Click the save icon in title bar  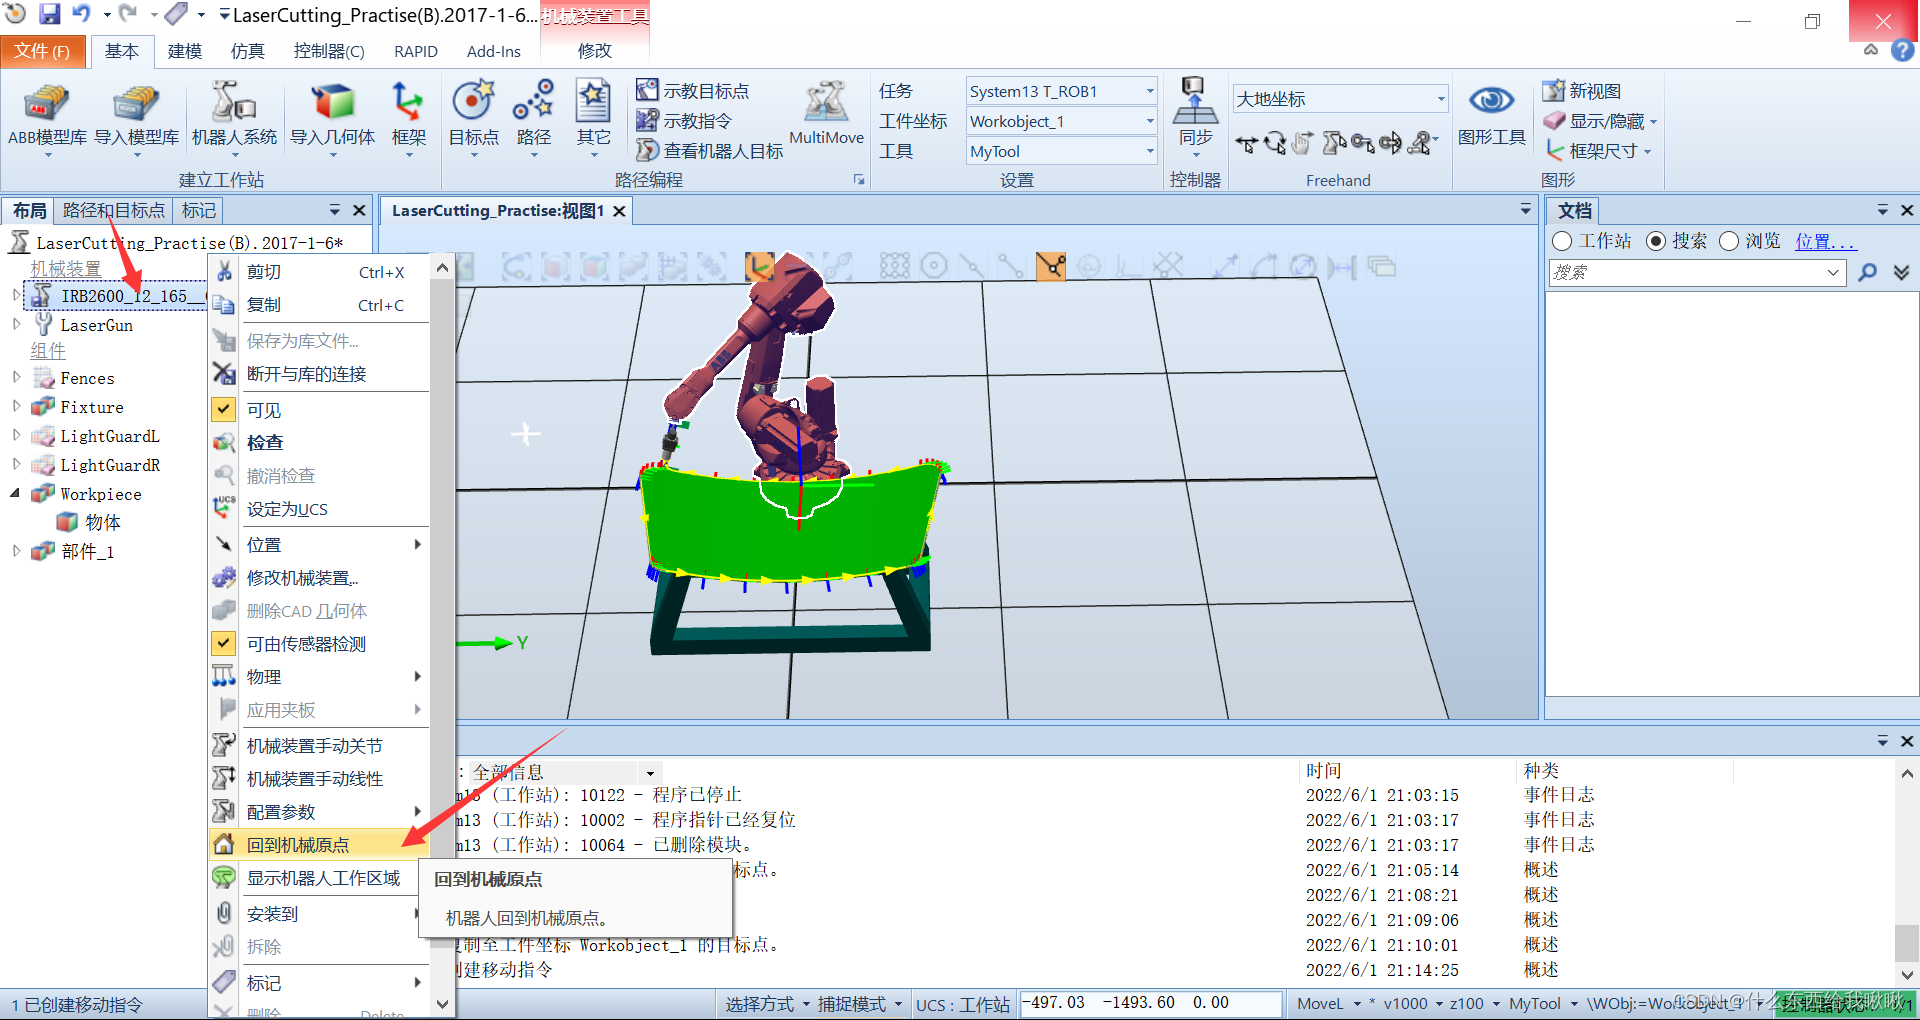point(49,14)
